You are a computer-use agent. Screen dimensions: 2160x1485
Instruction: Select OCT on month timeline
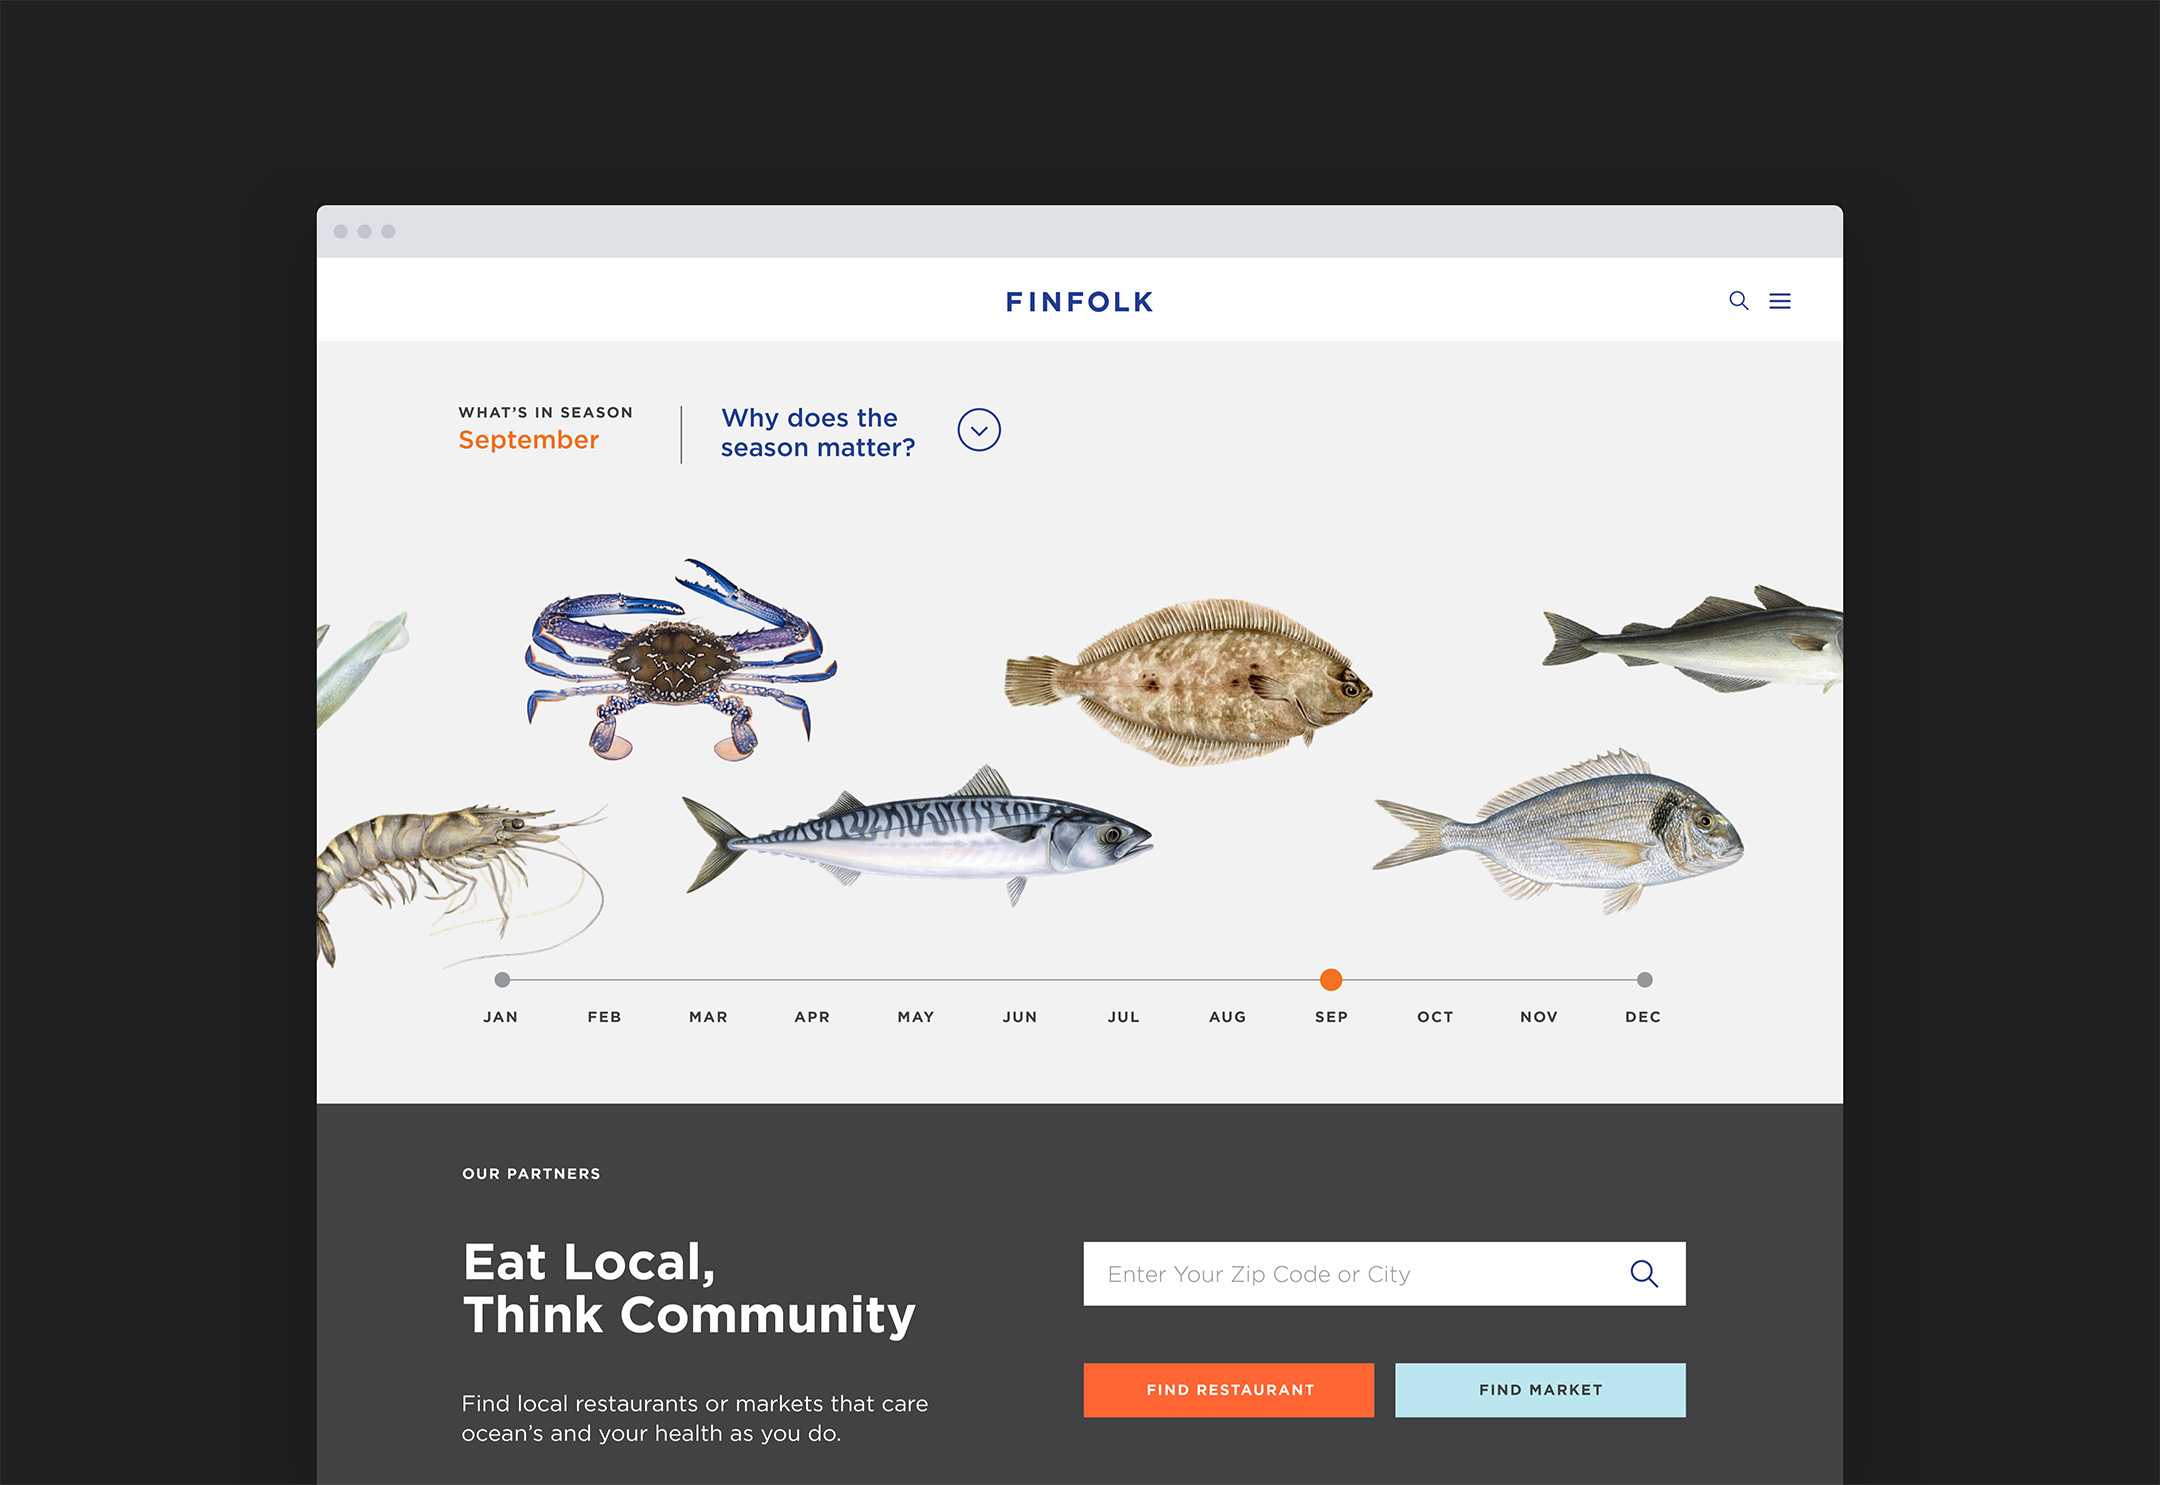1435,1017
